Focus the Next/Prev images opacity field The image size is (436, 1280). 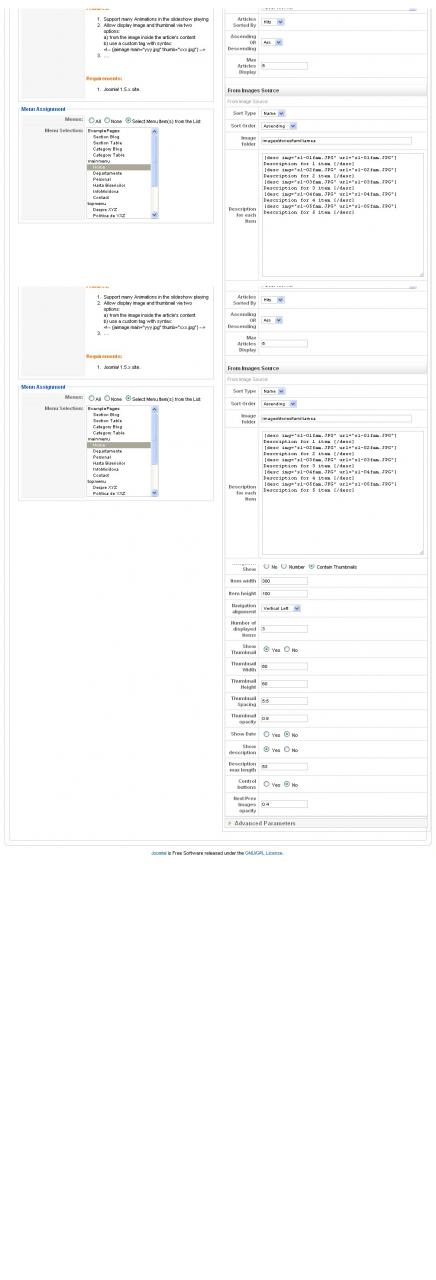point(284,804)
